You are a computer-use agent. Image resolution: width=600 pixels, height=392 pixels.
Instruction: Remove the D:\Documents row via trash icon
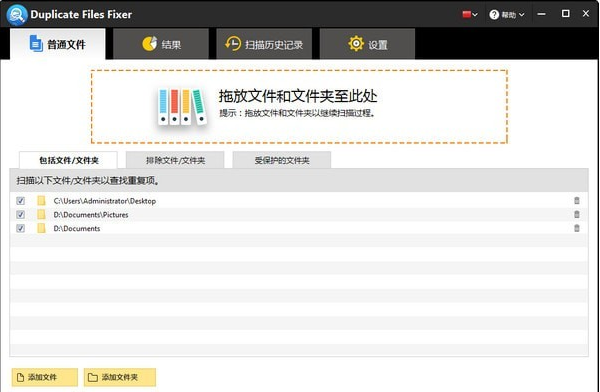(577, 228)
